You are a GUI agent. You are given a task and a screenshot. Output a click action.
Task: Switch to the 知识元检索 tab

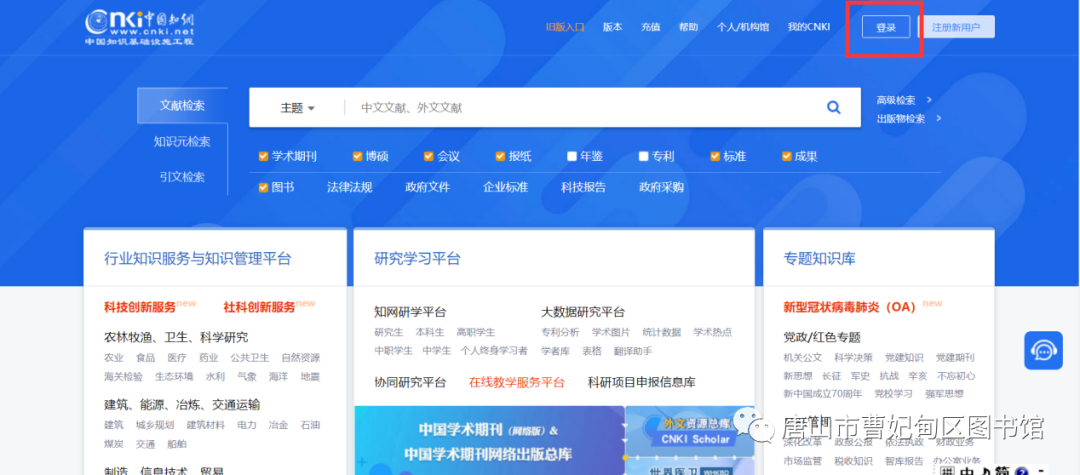tap(183, 141)
